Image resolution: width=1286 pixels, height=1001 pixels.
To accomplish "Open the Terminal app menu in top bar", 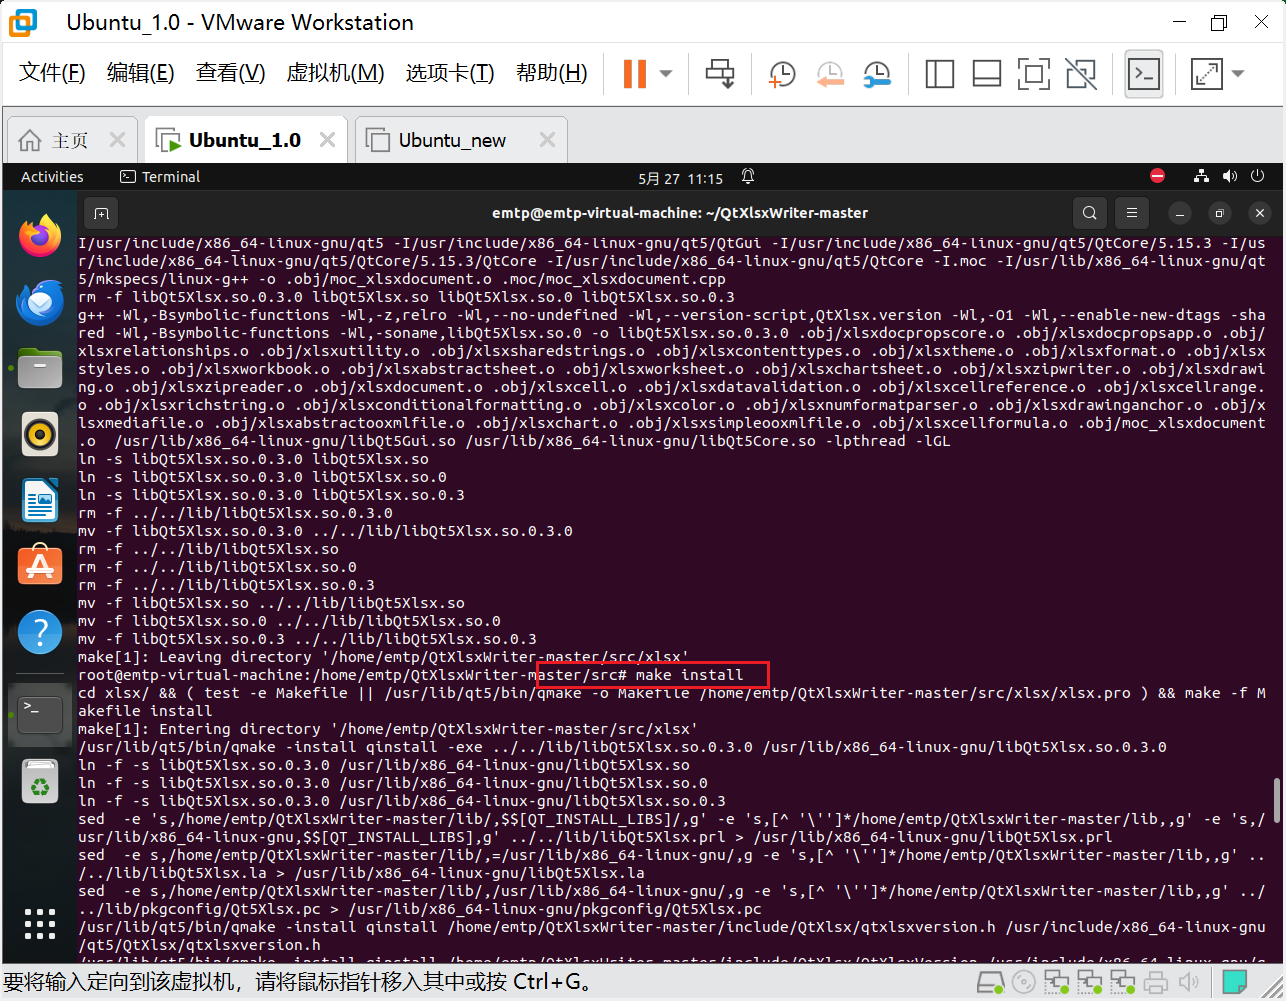I will tap(160, 177).
